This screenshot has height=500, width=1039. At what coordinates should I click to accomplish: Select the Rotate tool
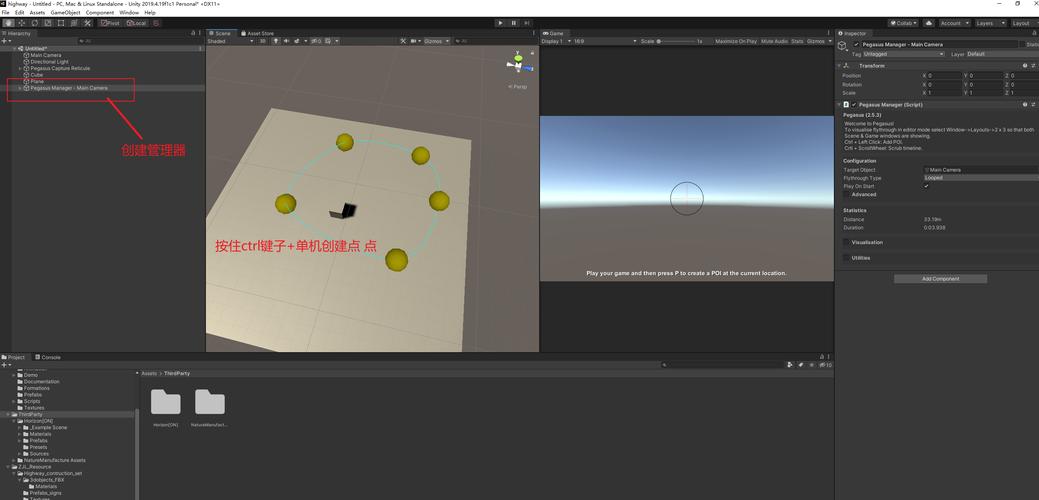point(34,23)
